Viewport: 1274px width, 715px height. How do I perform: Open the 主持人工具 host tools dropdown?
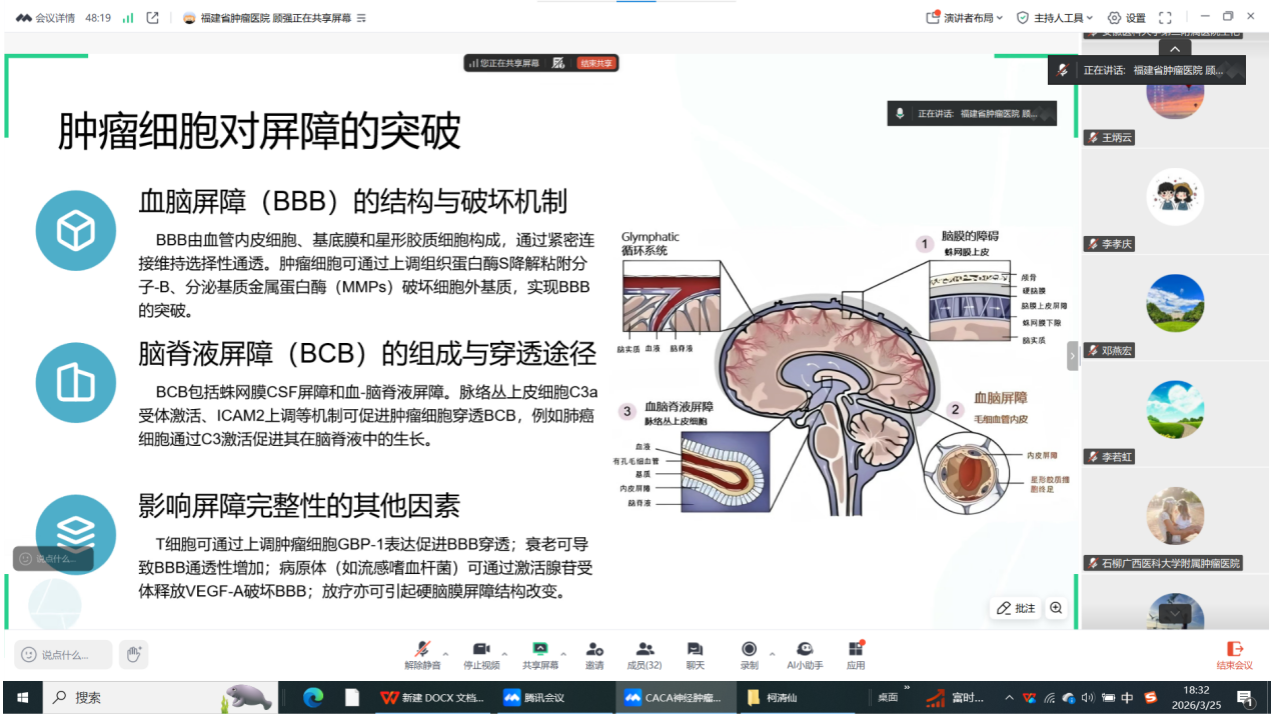[x=1055, y=18]
